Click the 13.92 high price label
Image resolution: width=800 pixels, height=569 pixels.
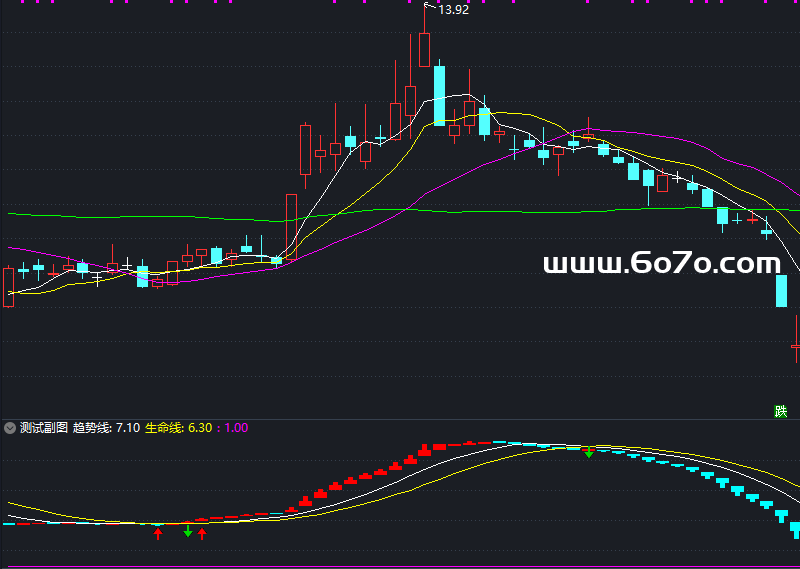point(453,10)
